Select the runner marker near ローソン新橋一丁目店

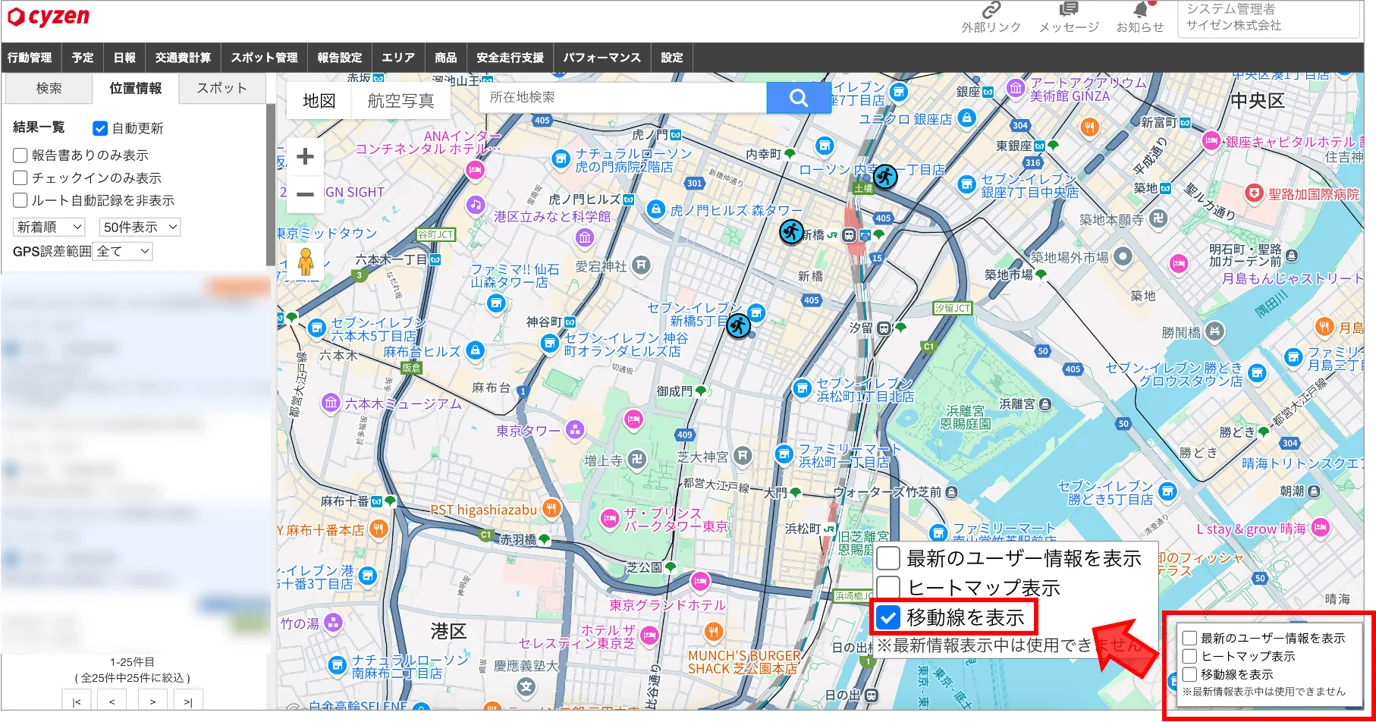[x=885, y=178]
